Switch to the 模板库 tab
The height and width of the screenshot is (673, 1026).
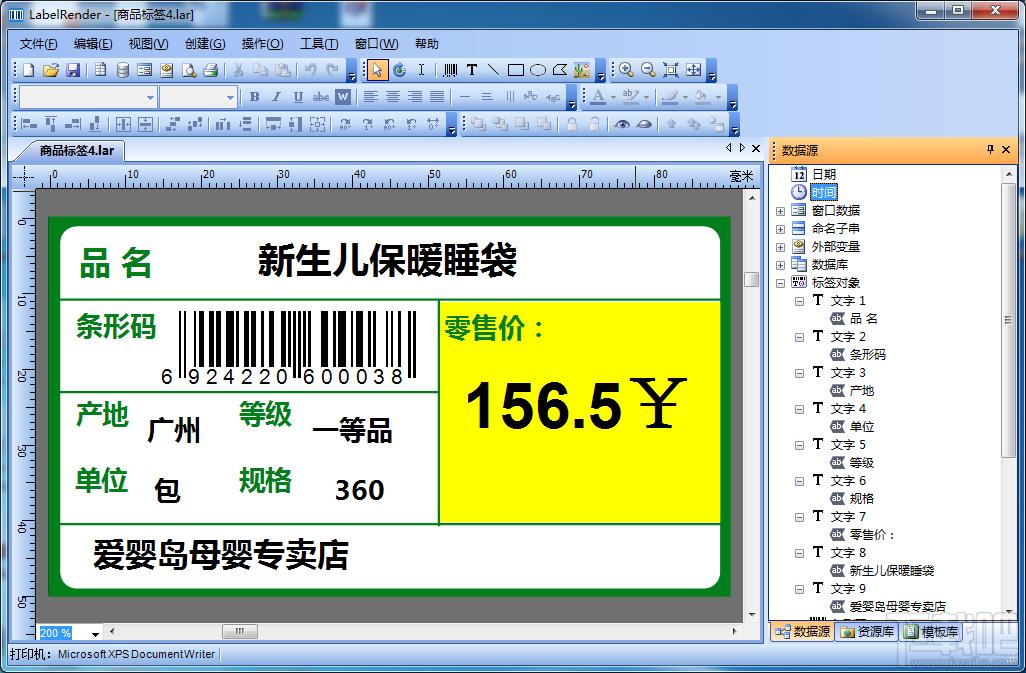point(932,632)
